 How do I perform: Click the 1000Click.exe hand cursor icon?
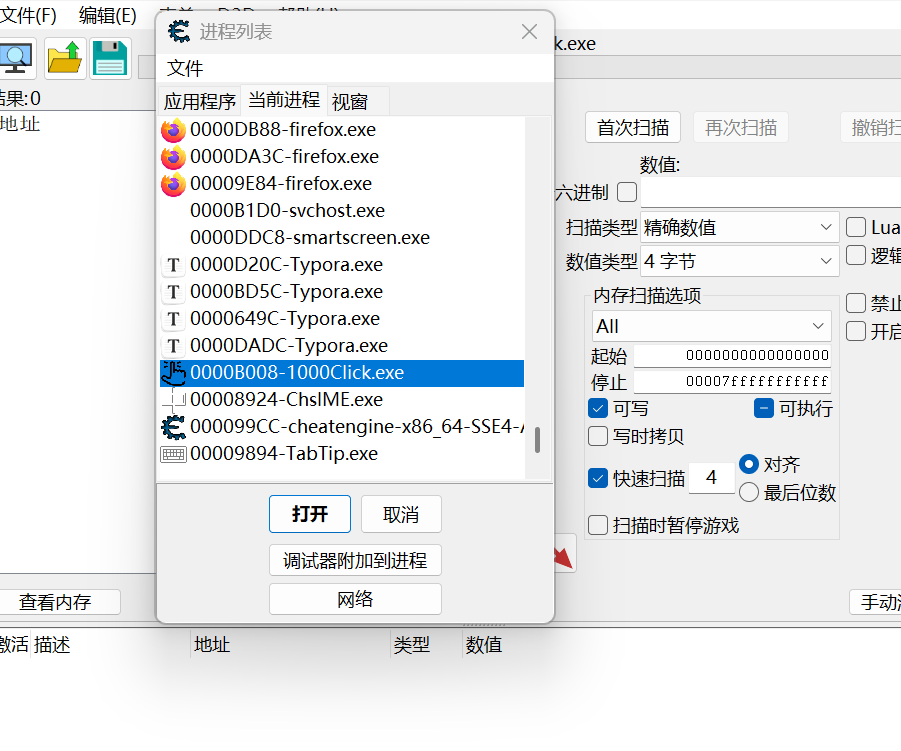pos(173,373)
